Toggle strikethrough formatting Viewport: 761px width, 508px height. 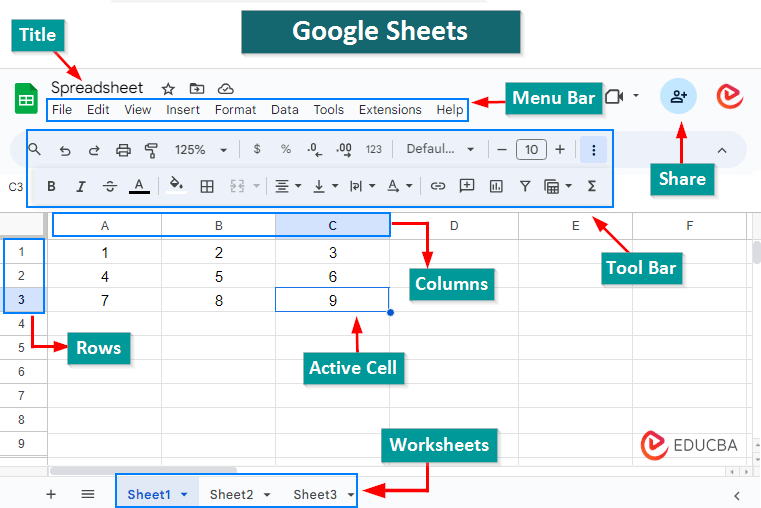110,186
